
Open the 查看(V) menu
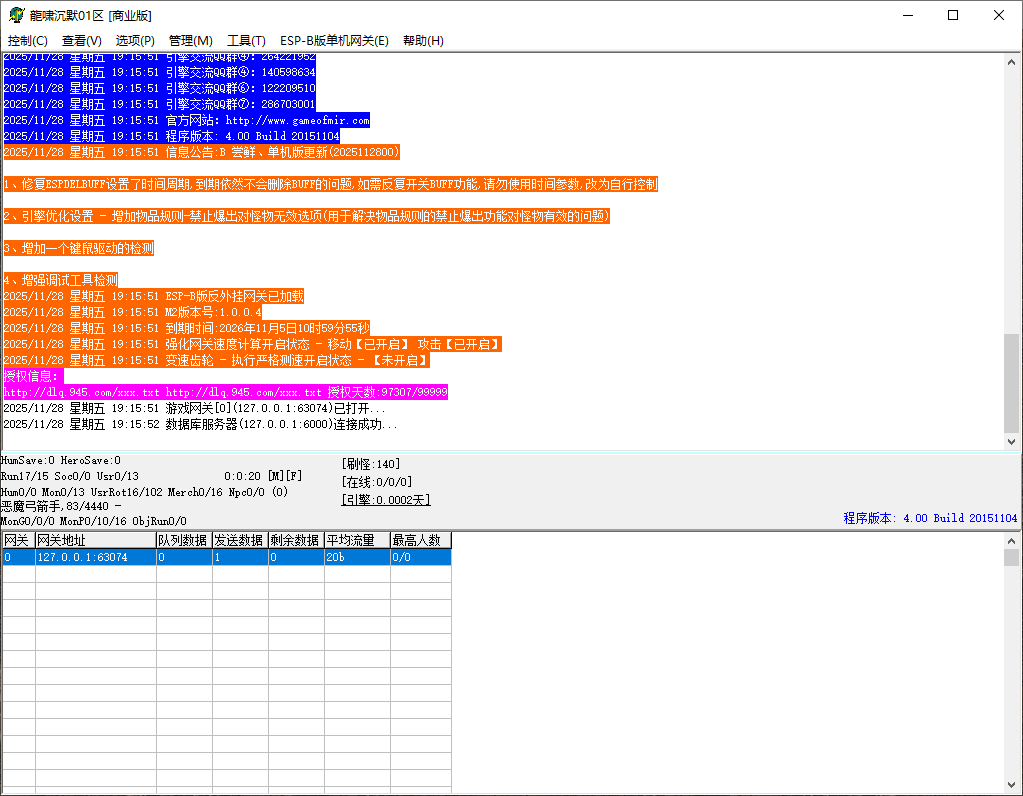[x=82, y=41]
